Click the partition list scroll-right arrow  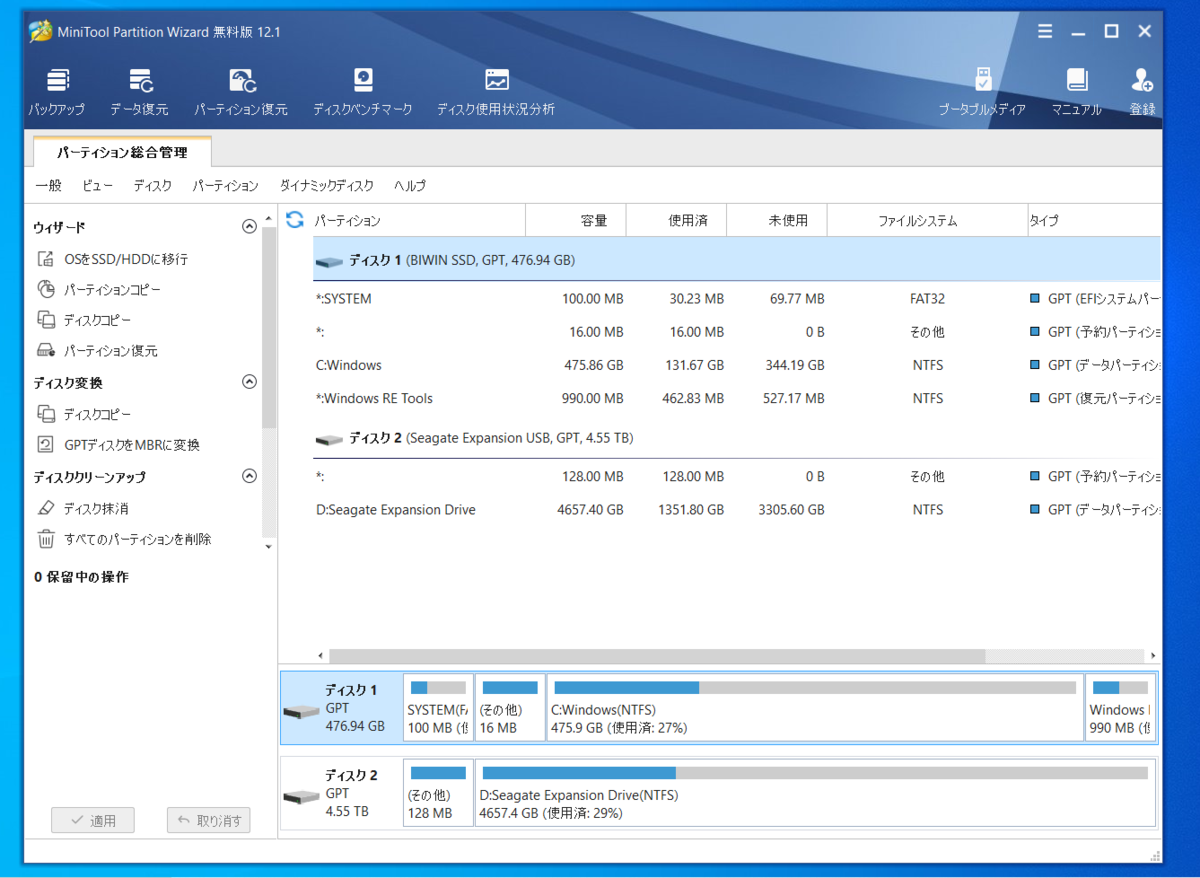[1154, 656]
